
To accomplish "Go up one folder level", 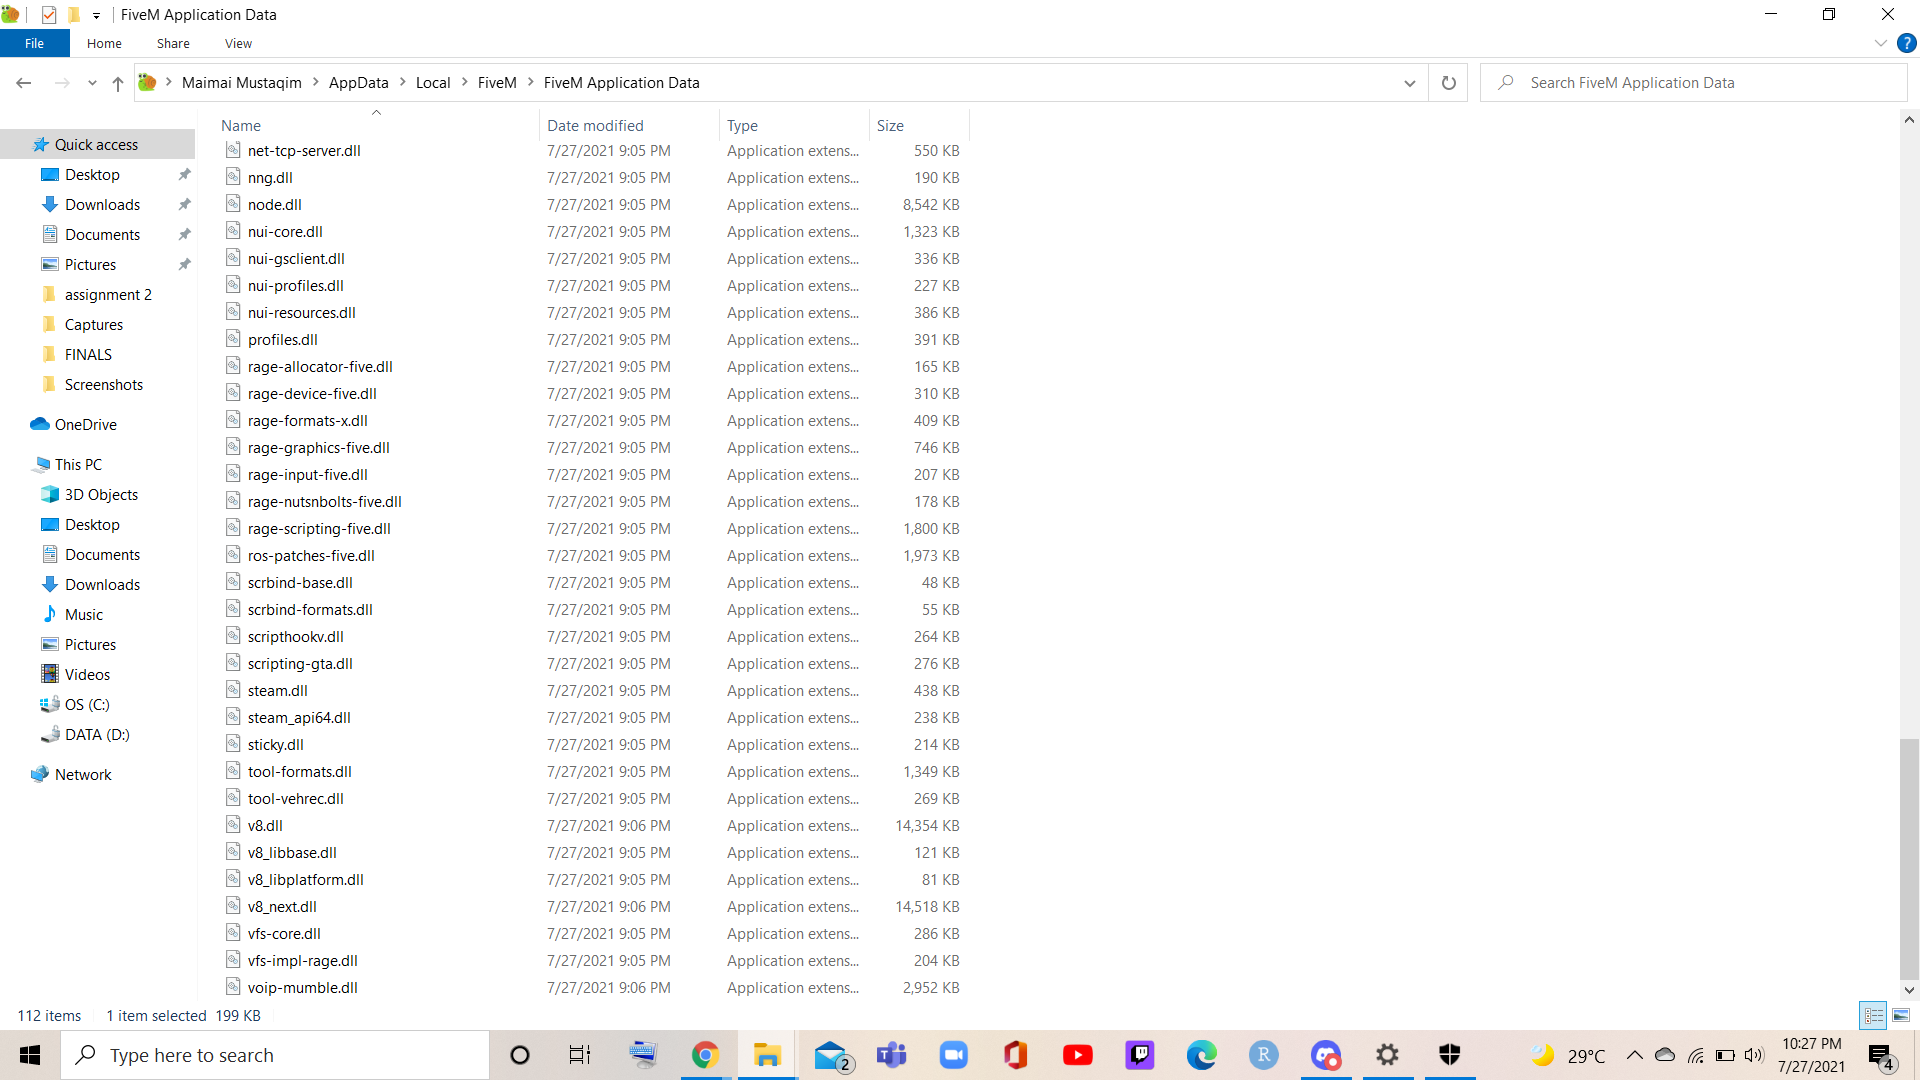I will click(x=118, y=83).
